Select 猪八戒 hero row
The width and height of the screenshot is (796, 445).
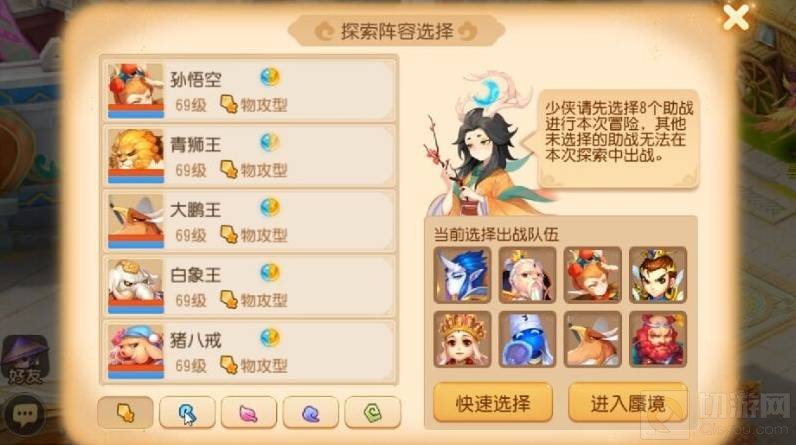click(250, 351)
